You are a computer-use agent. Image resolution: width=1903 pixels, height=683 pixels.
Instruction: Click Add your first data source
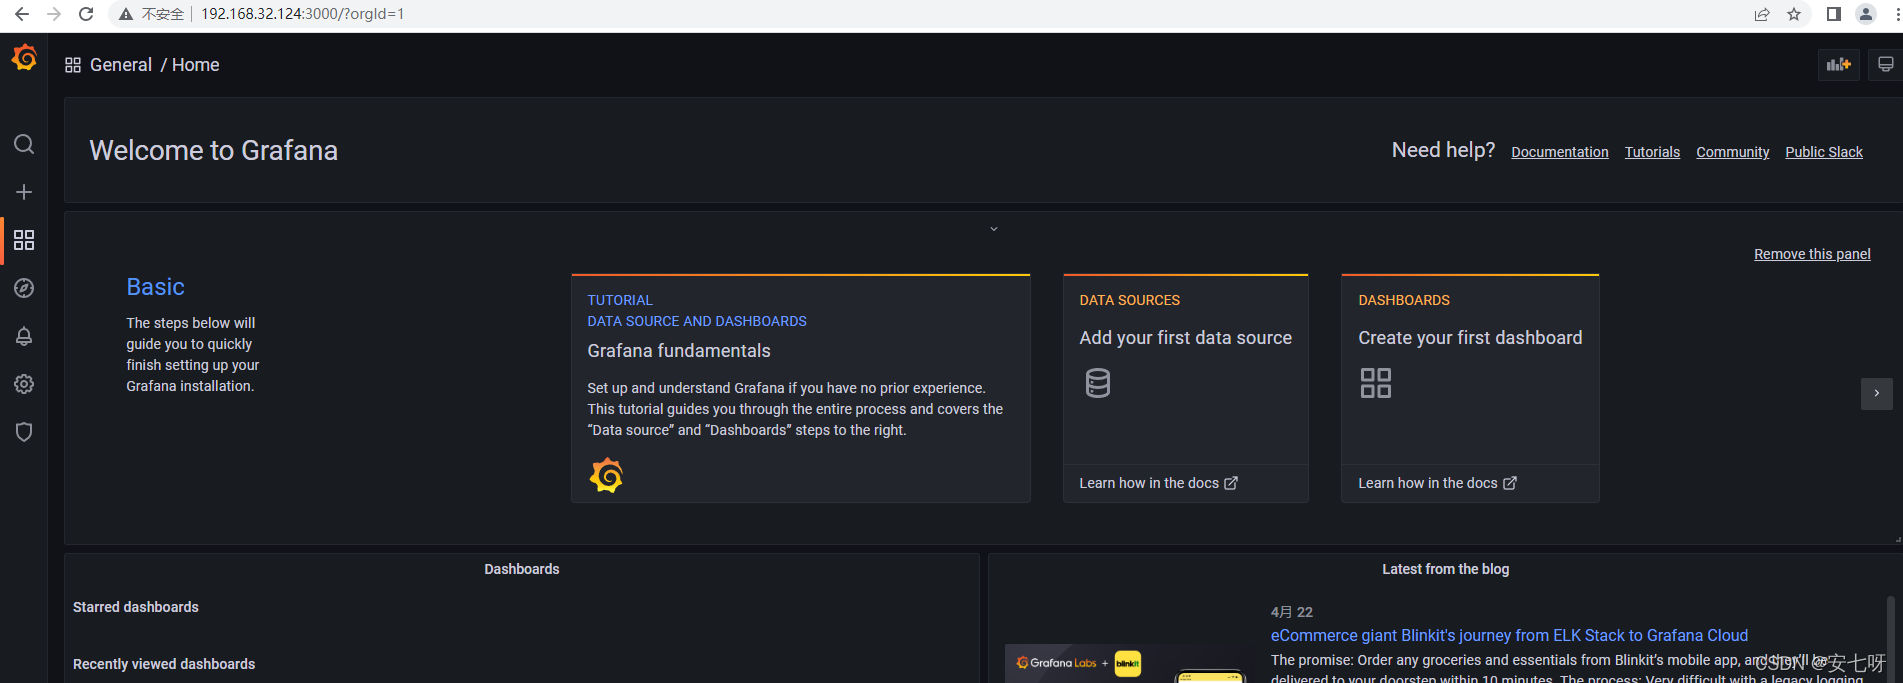(x=1185, y=338)
